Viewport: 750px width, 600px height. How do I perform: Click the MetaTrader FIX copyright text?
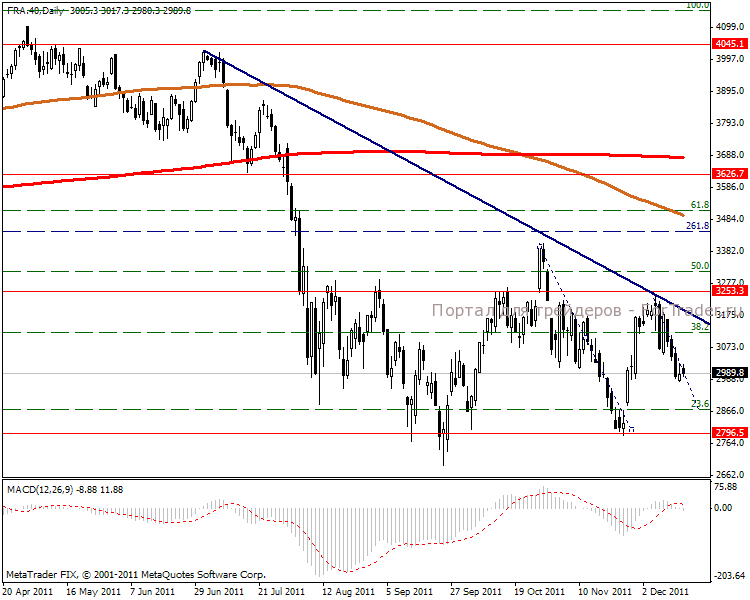point(136,575)
